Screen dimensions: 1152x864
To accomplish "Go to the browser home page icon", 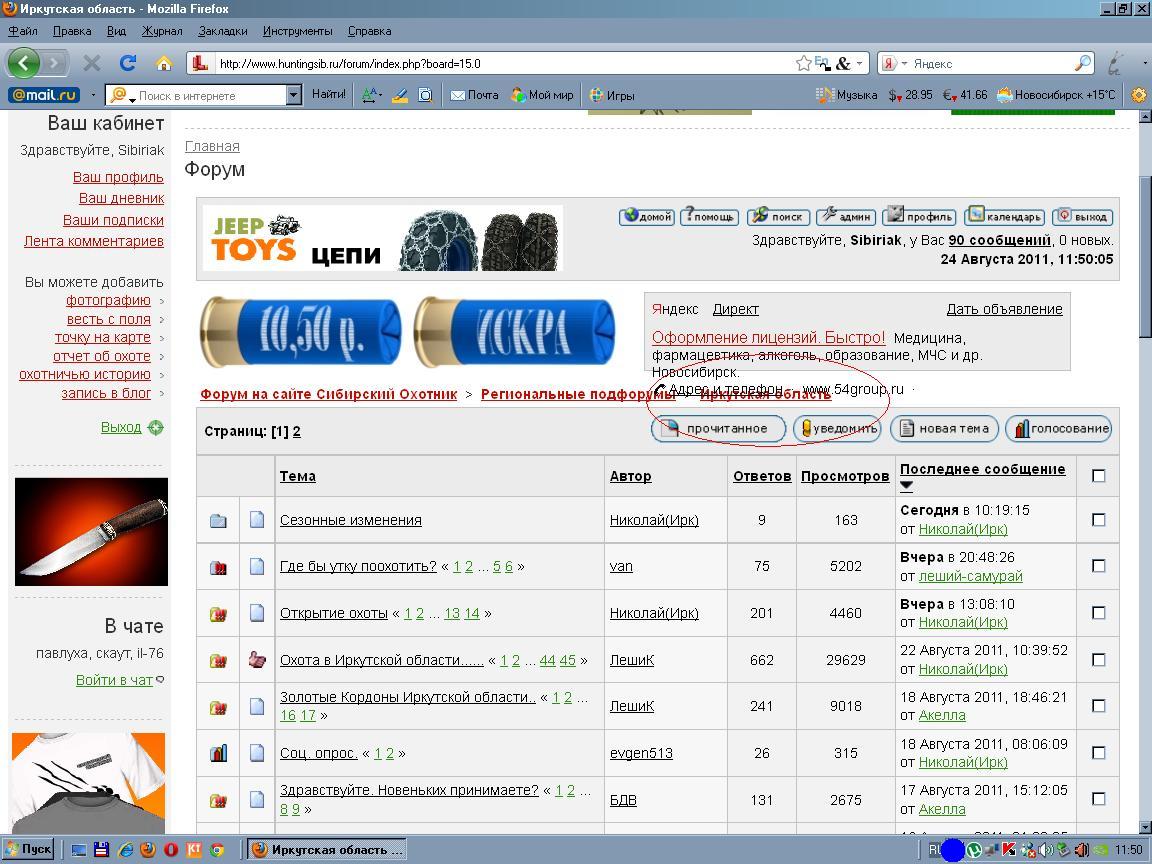I will 163,63.
